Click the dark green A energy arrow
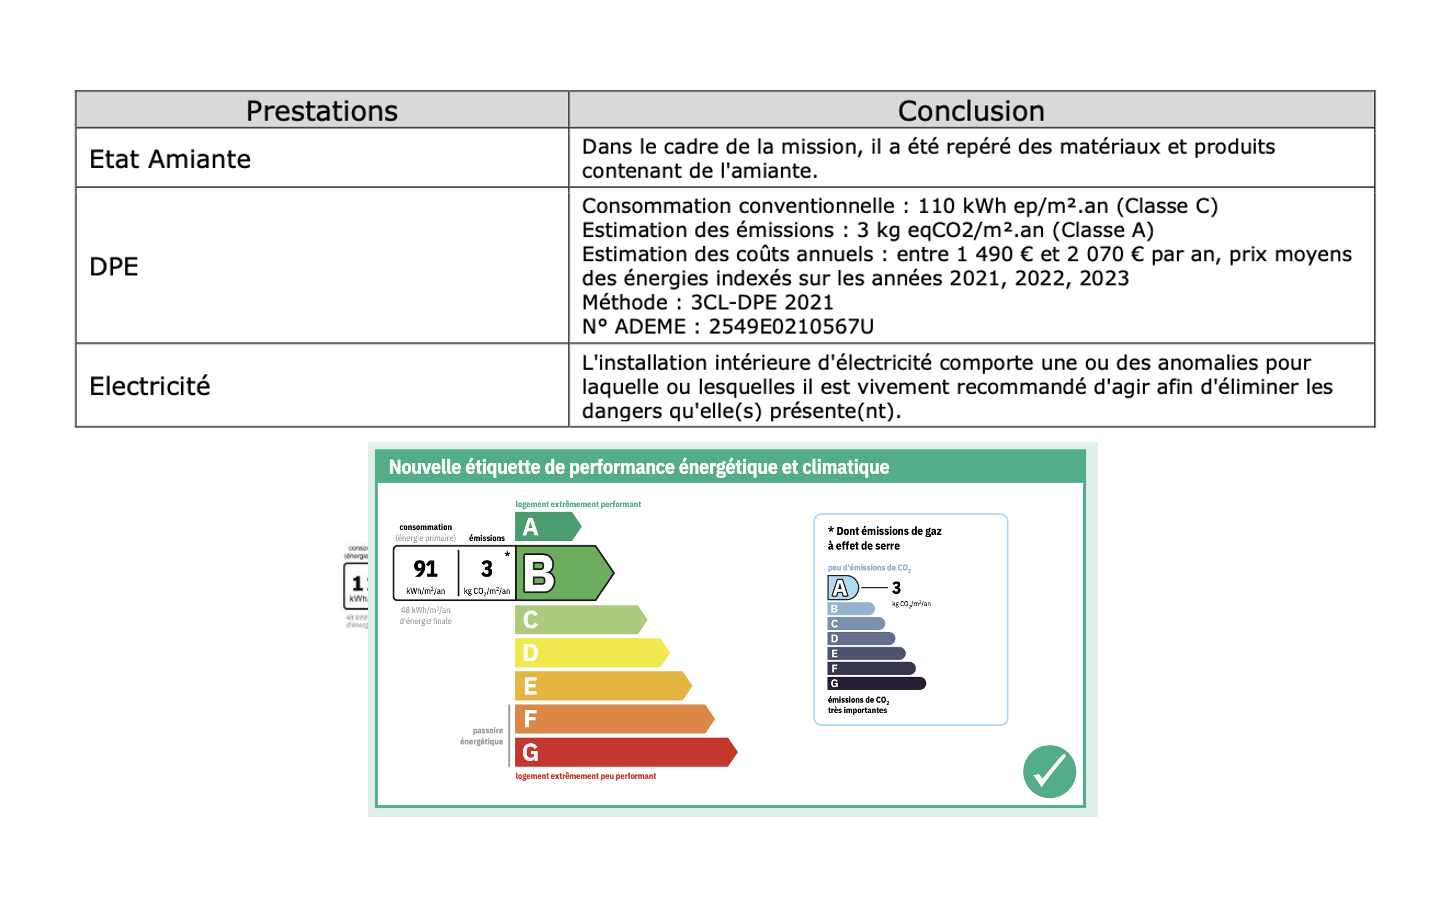 pyautogui.click(x=546, y=527)
